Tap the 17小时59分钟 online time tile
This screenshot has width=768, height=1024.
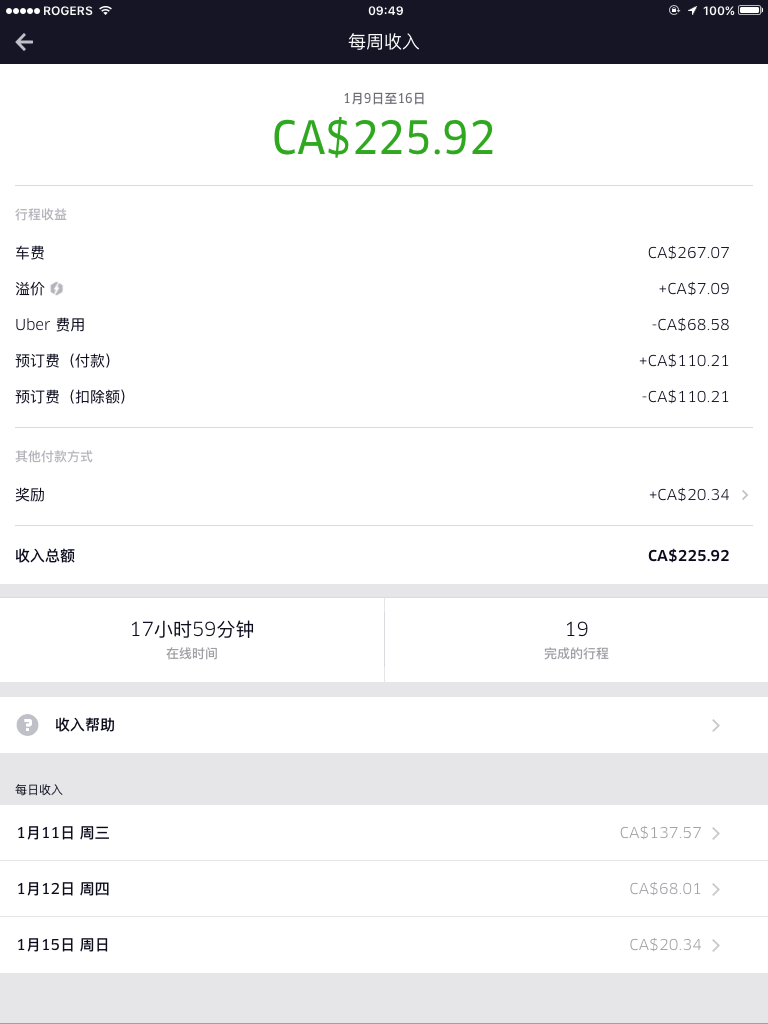click(192, 640)
